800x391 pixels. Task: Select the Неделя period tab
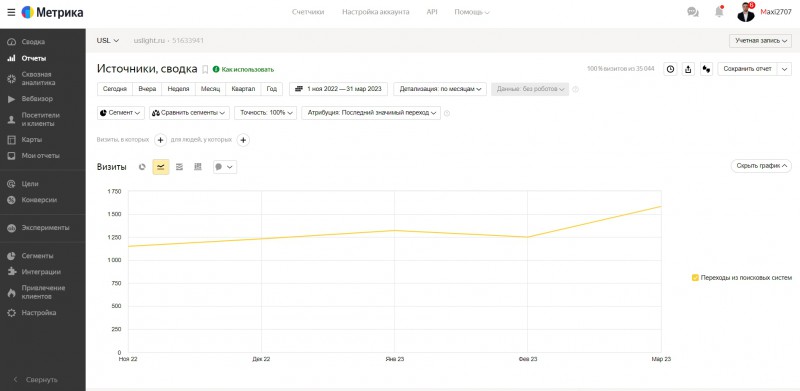(x=178, y=89)
